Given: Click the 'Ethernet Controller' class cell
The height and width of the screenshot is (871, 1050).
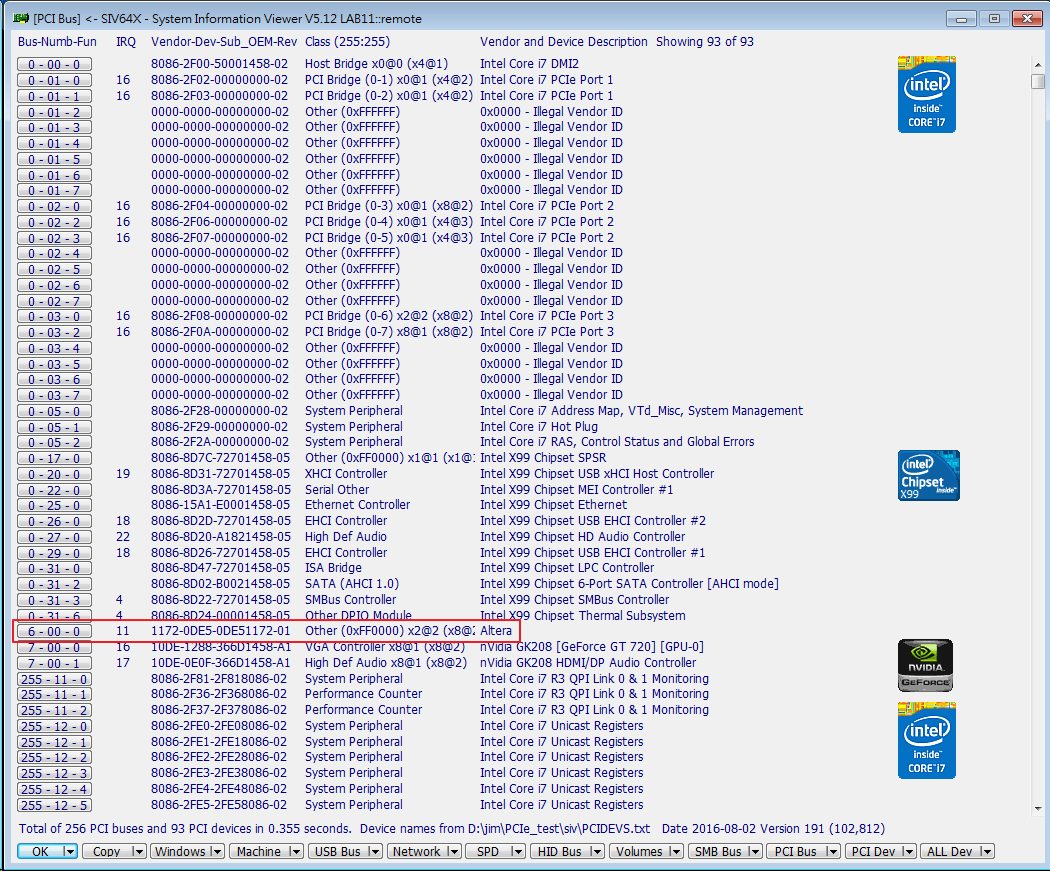Looking at the screenshot, I should click(358, 505).
